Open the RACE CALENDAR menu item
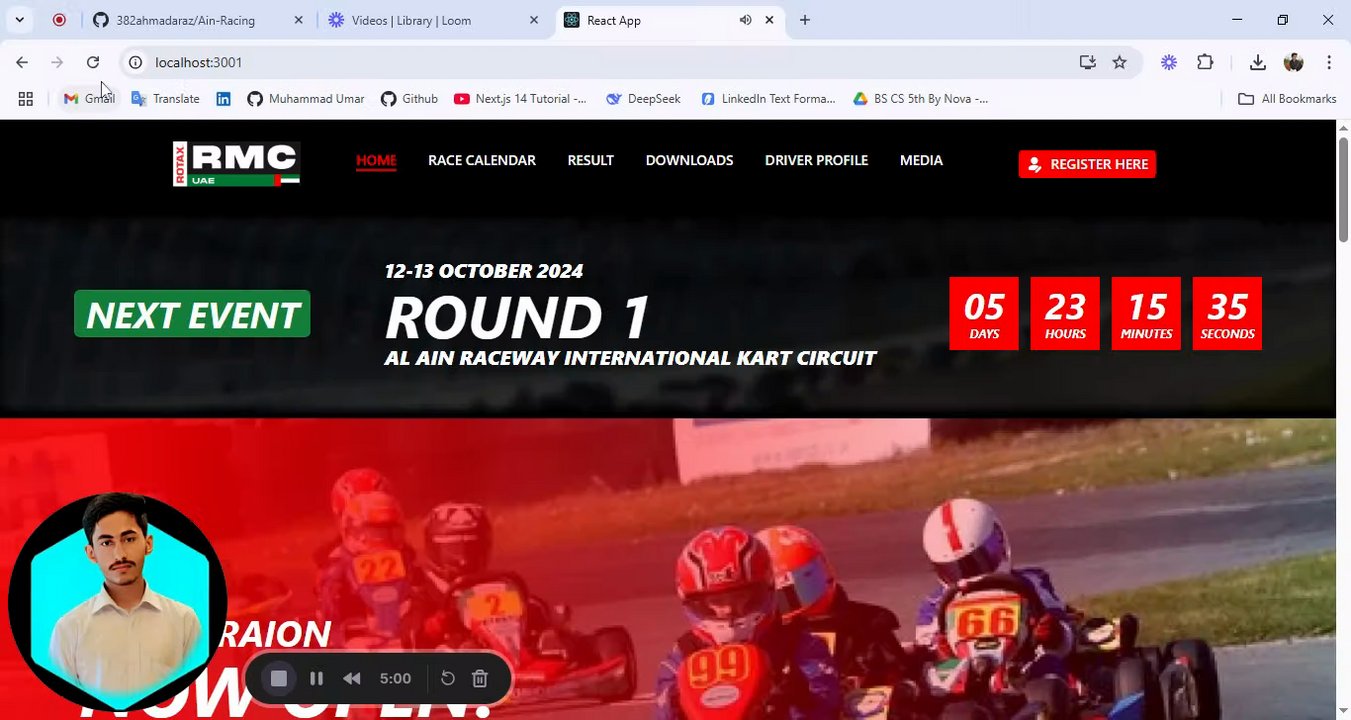Viewport: 1351px width, 720px height. [482, 160]
